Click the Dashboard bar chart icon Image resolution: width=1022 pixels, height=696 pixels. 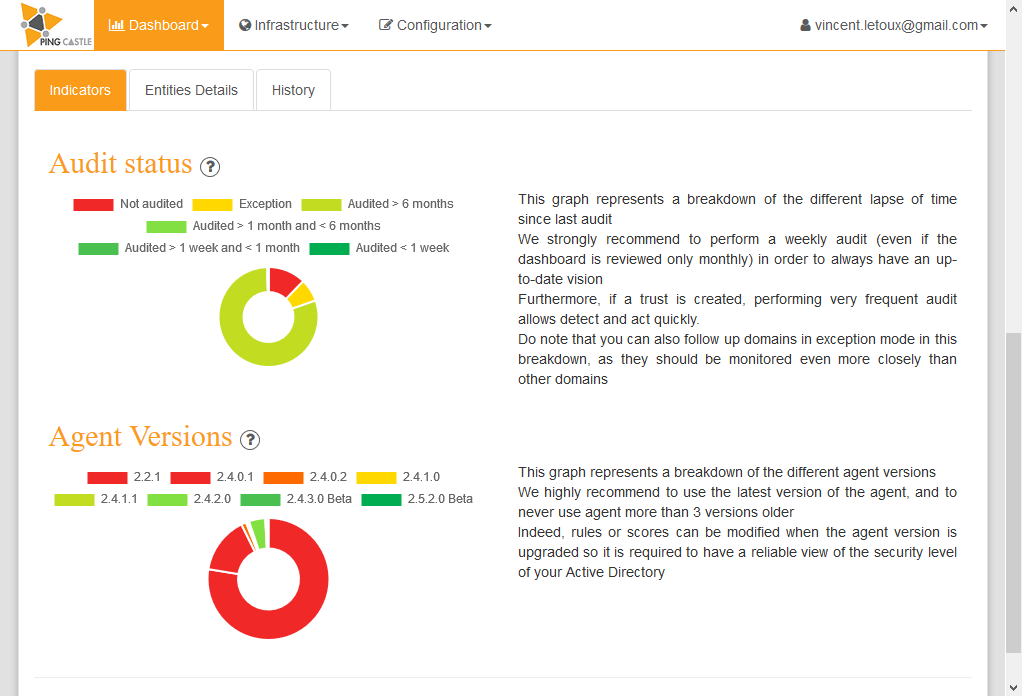coord(116,25)
